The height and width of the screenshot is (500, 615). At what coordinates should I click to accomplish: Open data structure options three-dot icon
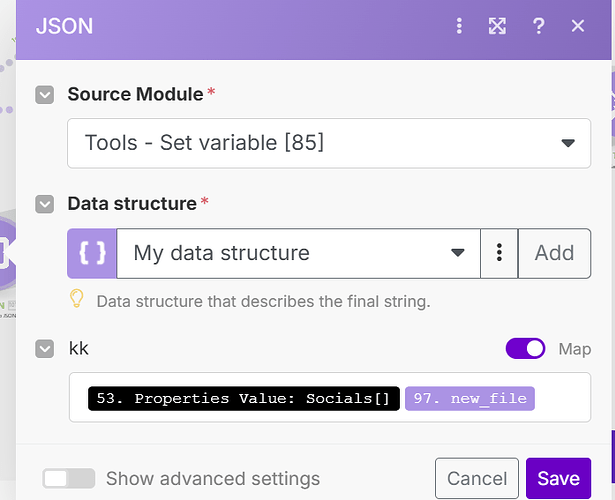pos(499,253)
